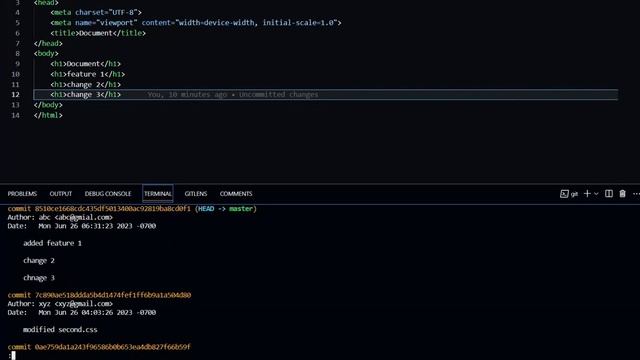
Task: Click the git terminal shell icon
Action: coord(564,194)
